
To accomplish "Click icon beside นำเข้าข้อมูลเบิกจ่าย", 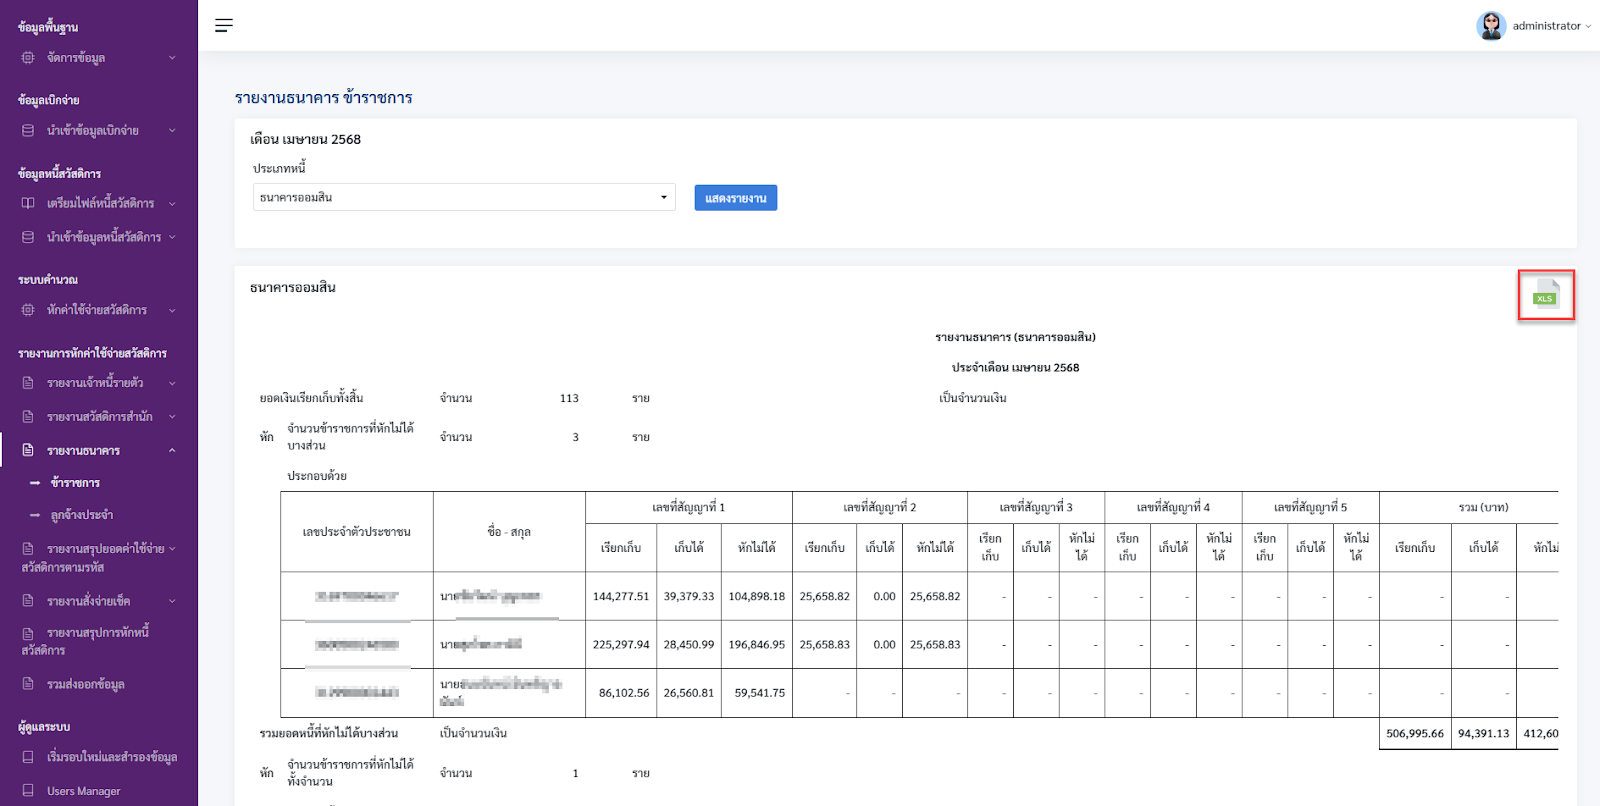I will click(x=28, y=131).
